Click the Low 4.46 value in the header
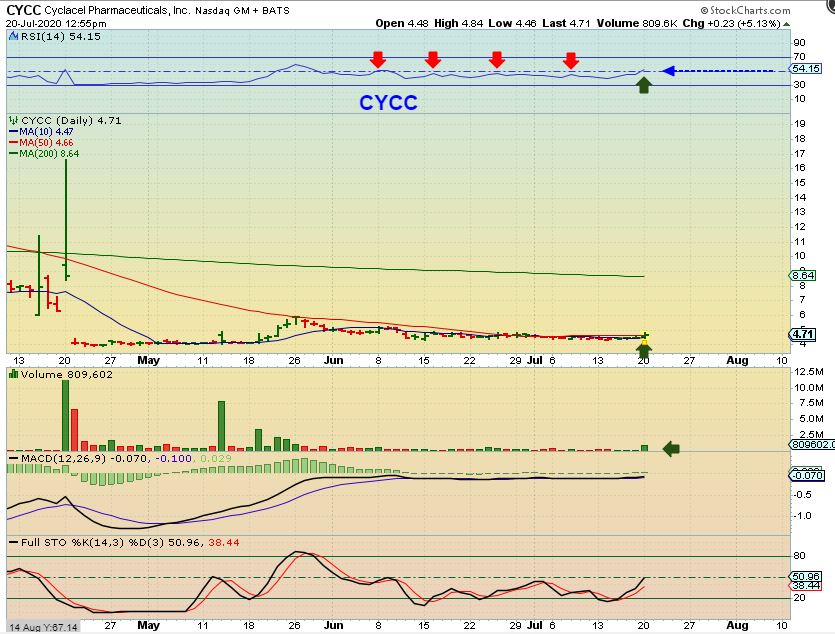This screenshot has height=634, width=835. [x=512, y=23]
